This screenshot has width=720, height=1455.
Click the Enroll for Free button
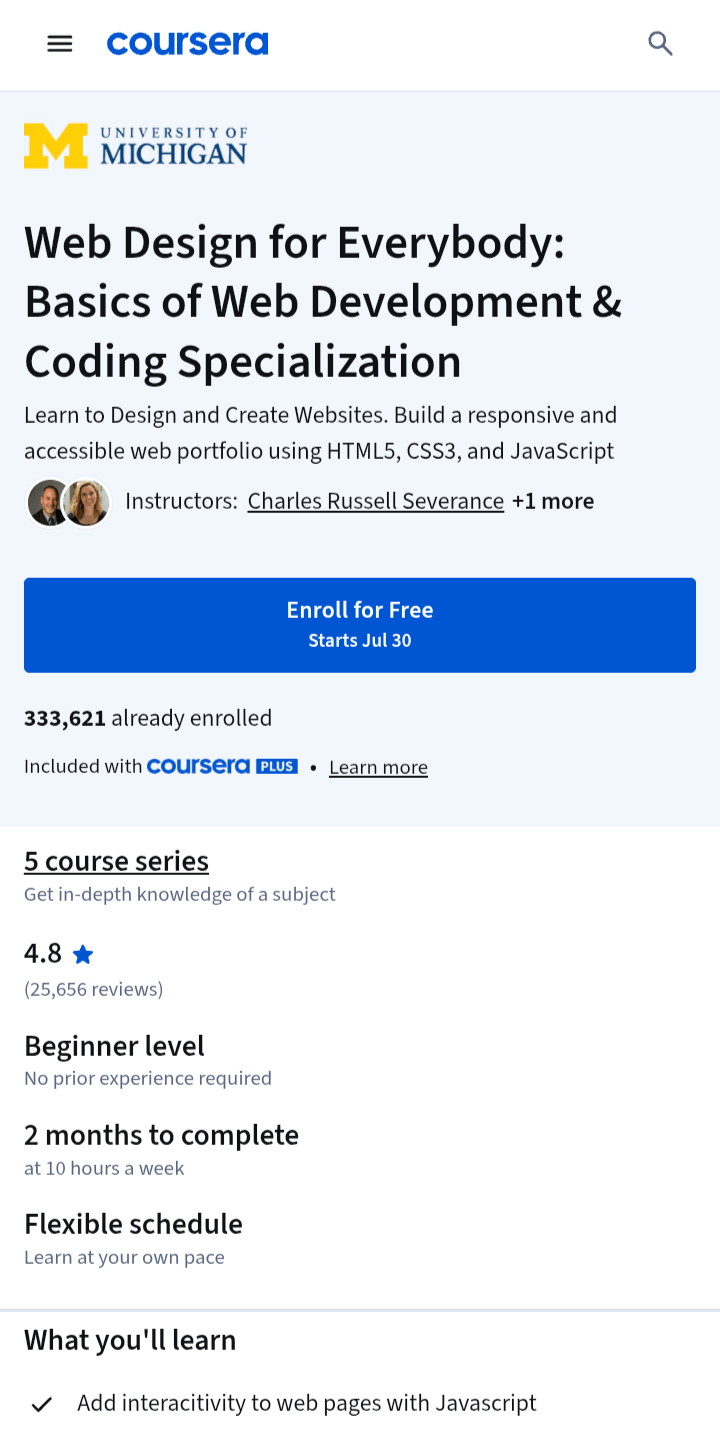pos(360,625)
